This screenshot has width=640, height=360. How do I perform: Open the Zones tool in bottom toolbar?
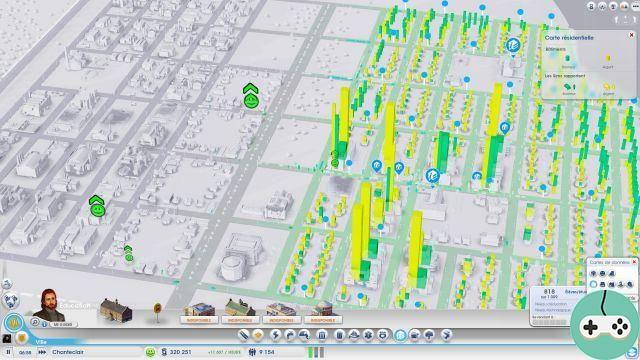258,335
